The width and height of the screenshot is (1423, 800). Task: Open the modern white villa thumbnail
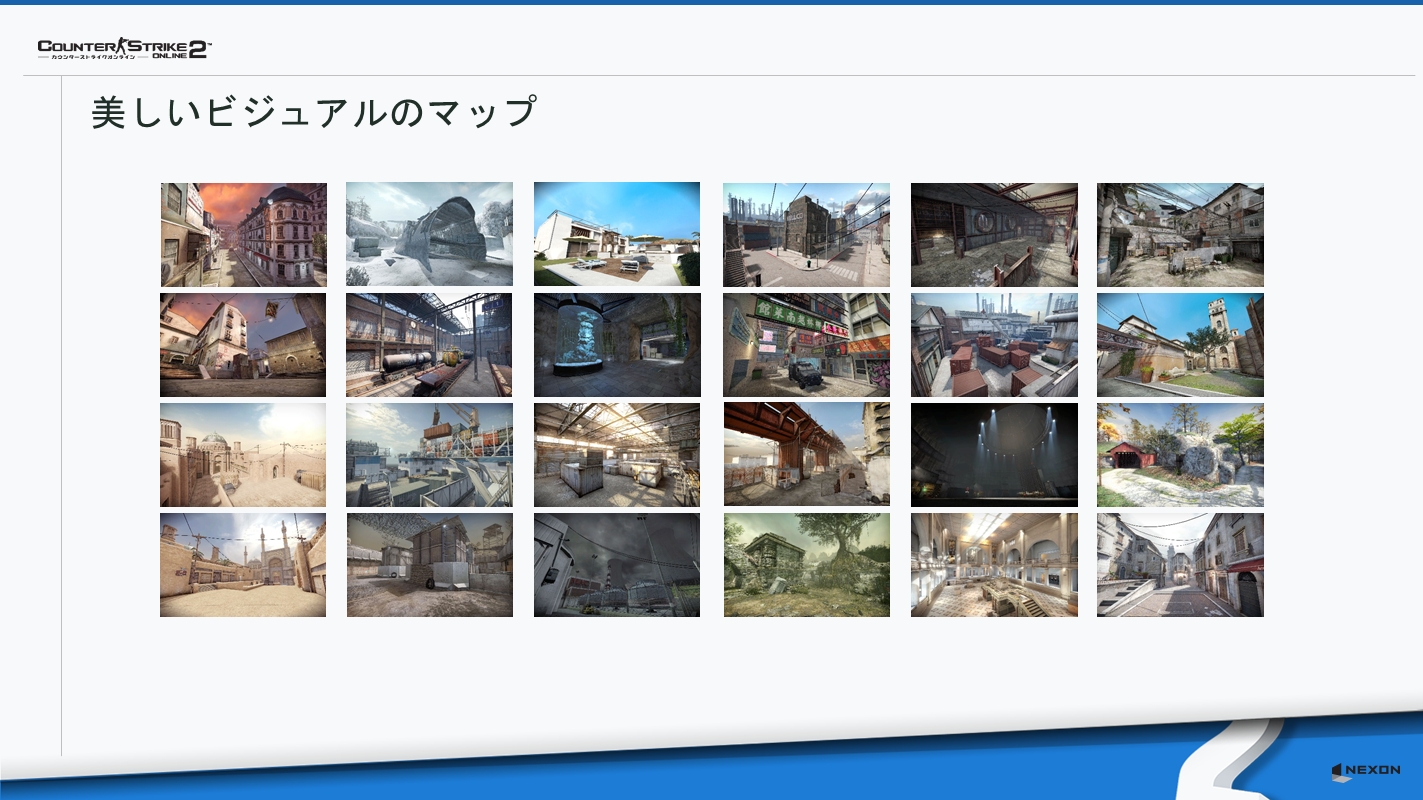[617, 235]
